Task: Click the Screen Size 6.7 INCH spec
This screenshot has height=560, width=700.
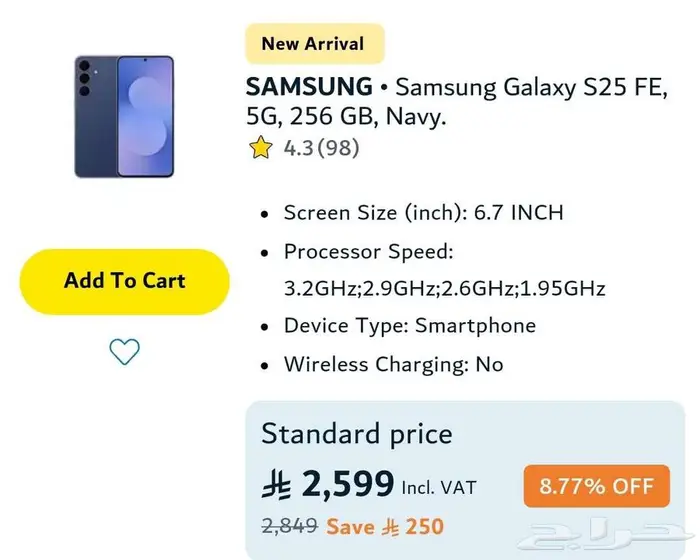Action: click(x=423, y=213)
